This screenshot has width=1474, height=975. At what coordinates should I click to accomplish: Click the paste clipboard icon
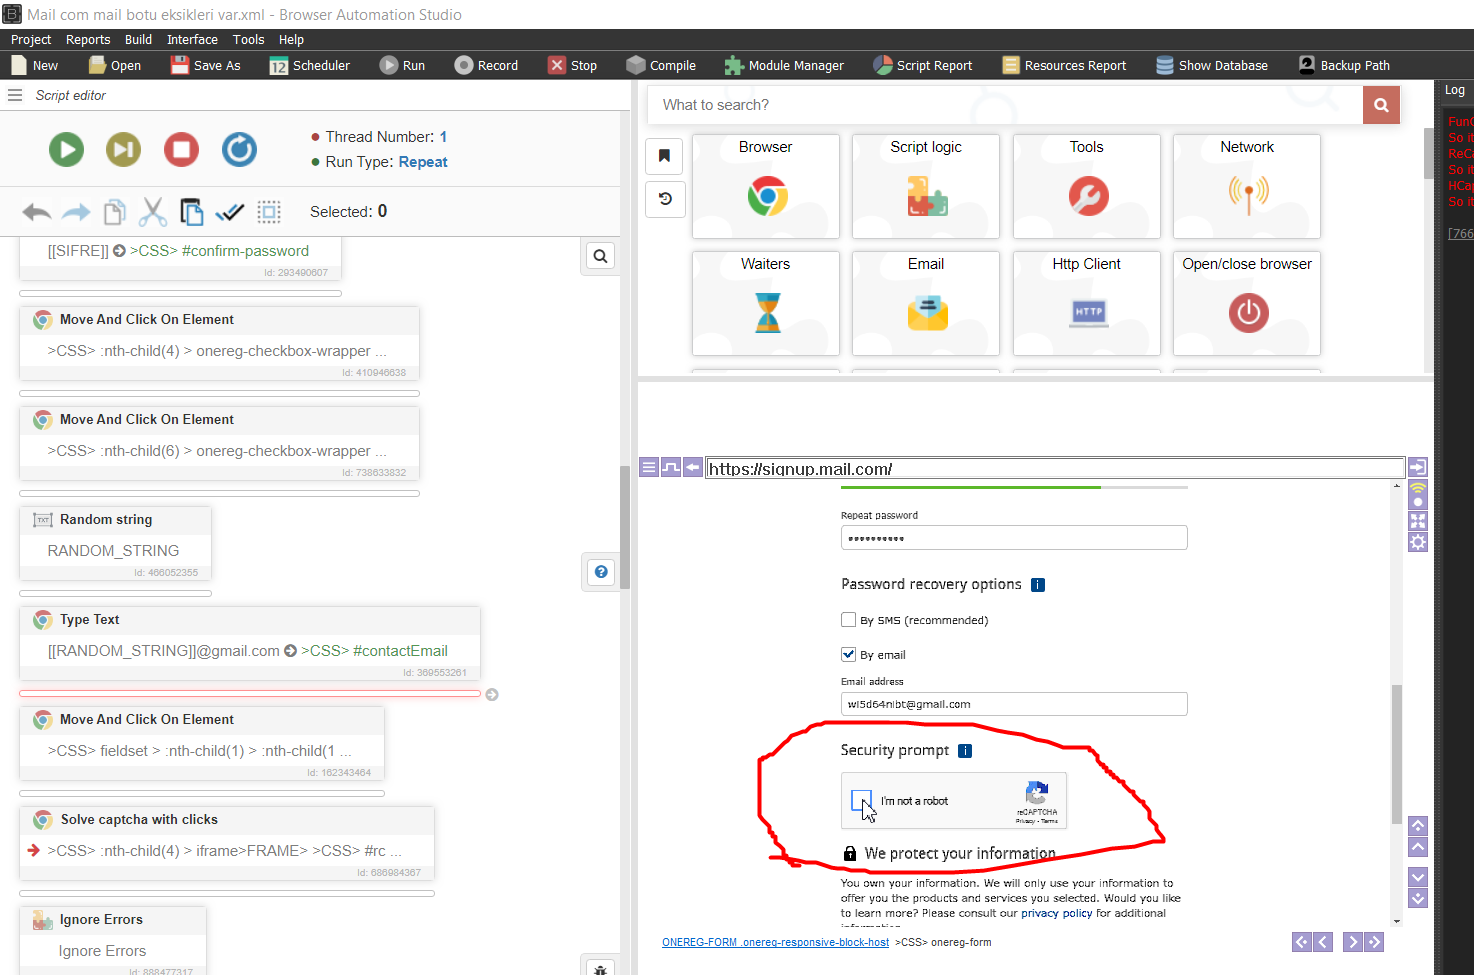click(x=191, y=212)
